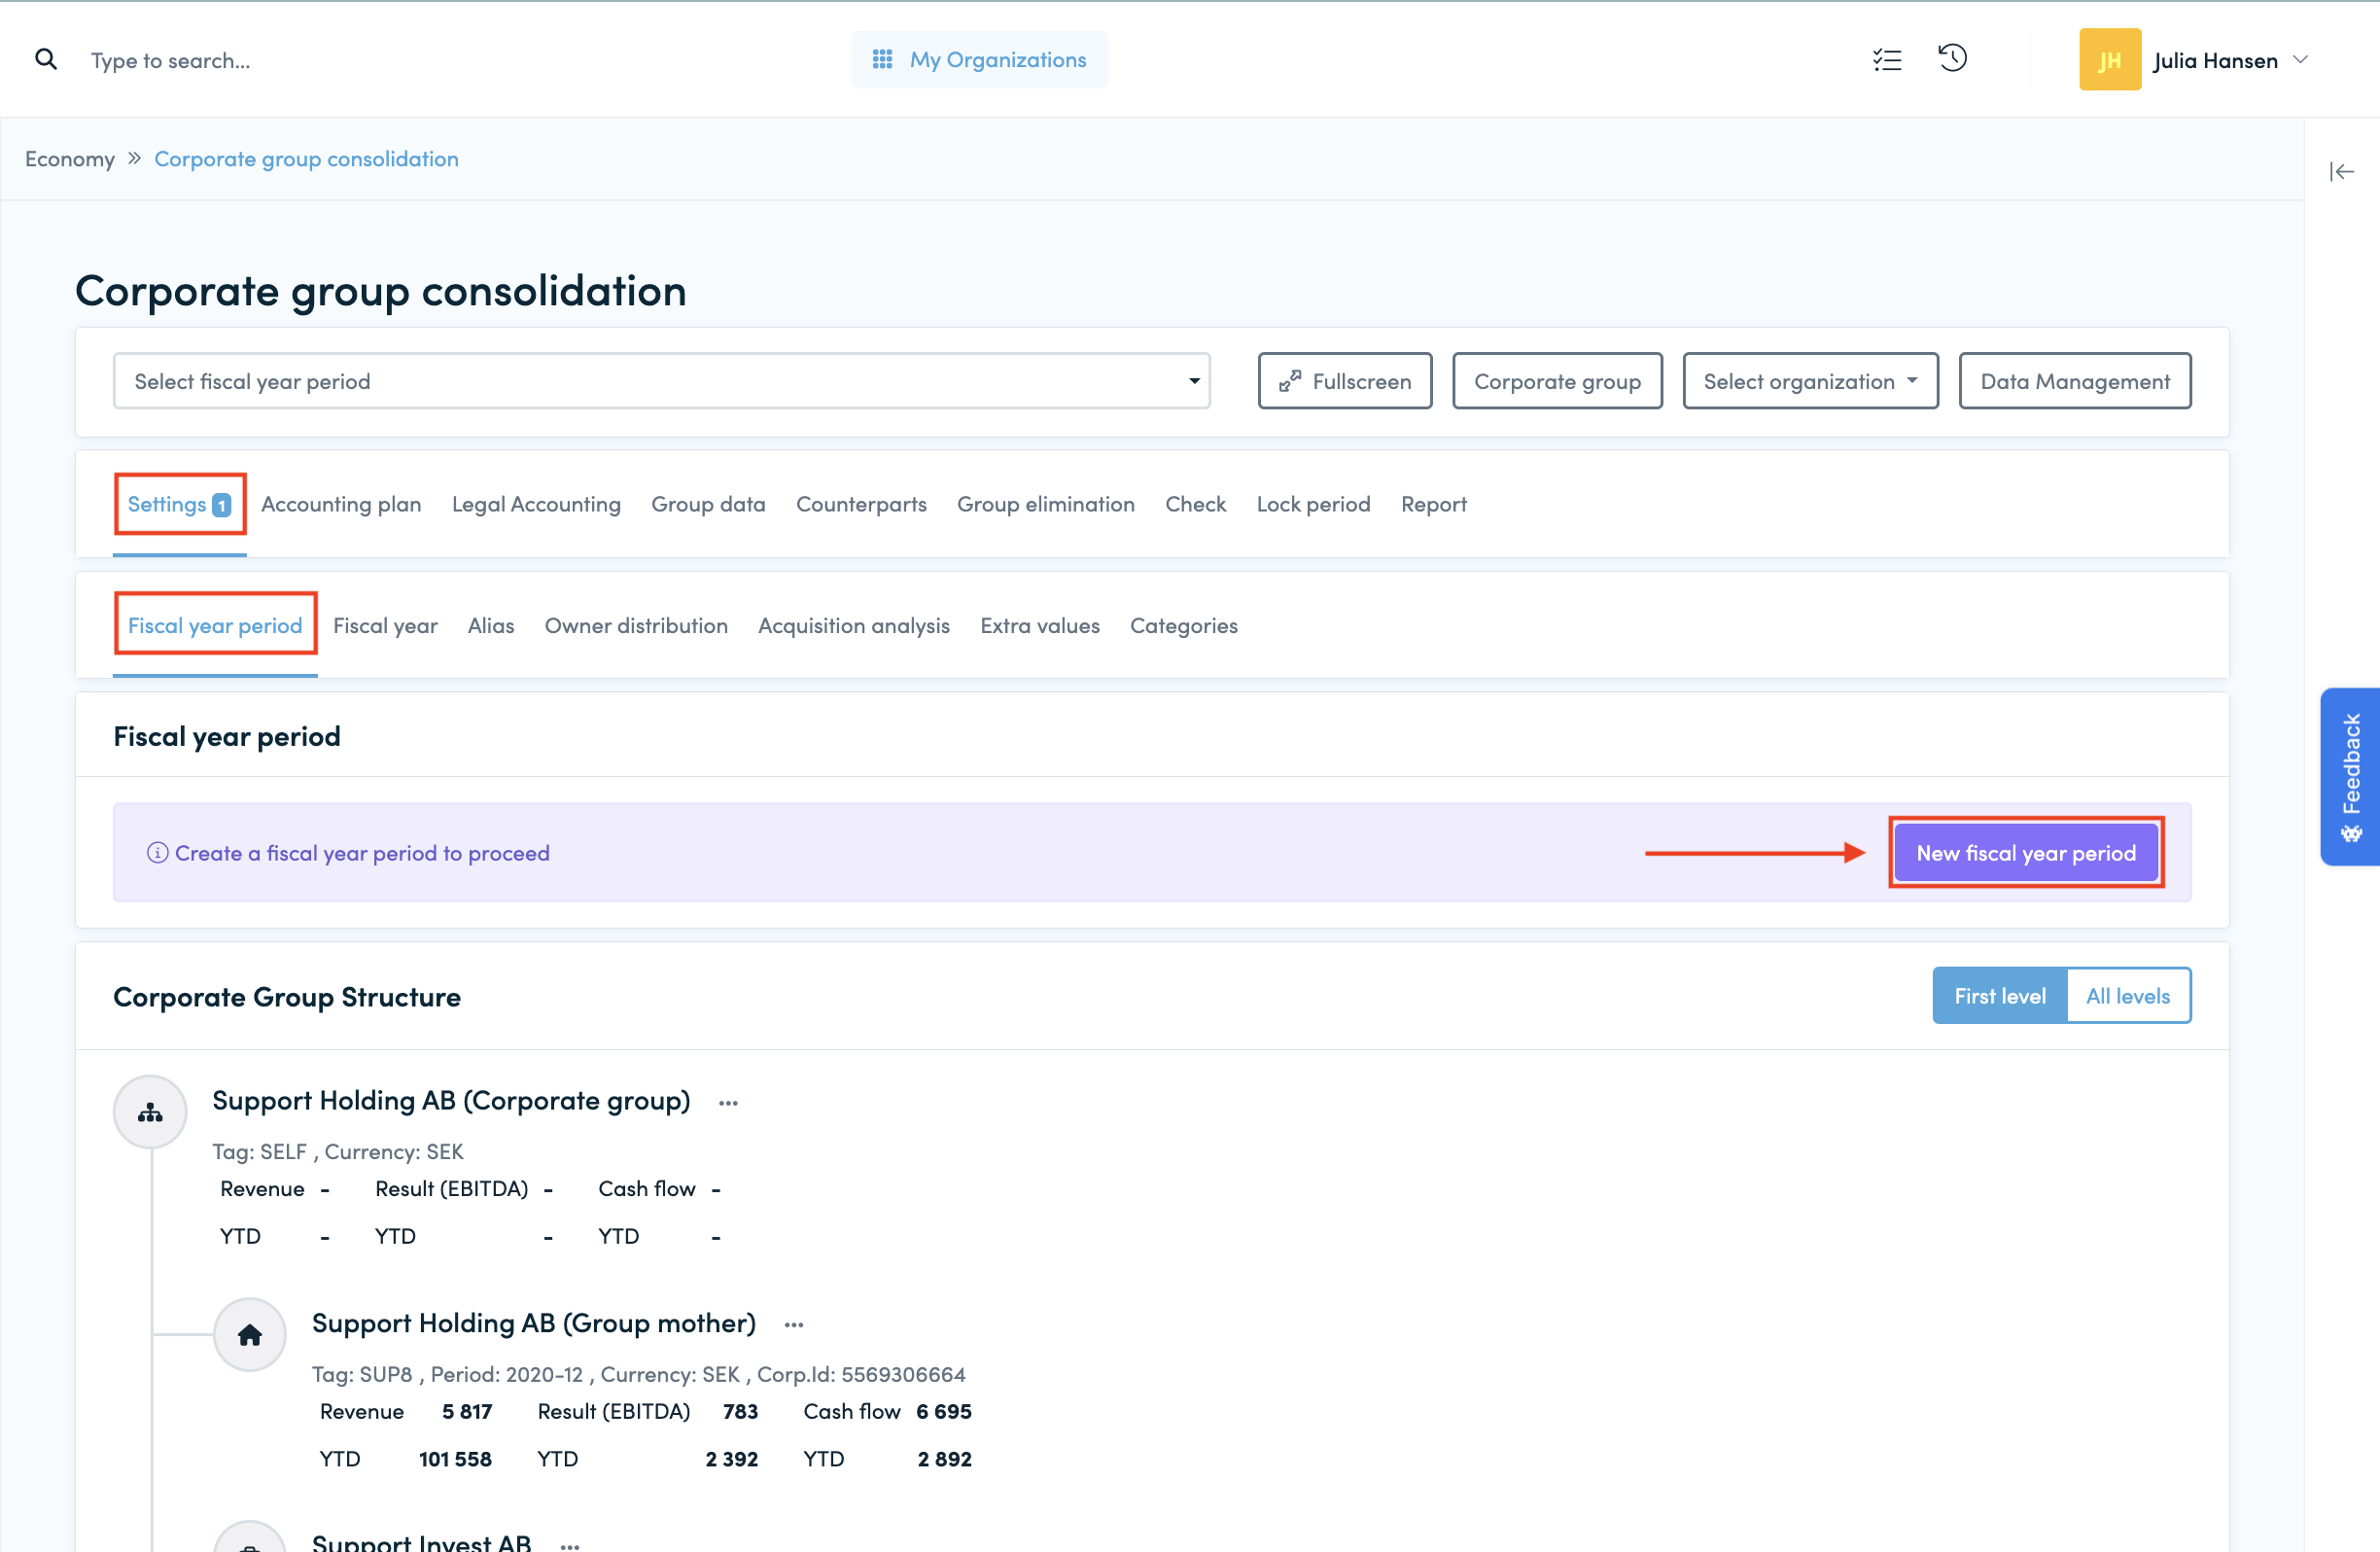Viewport: 2380px width, 1552px height.
Task: Open the Select fiscal year period dropdown
Action: [x=661, y=381]
